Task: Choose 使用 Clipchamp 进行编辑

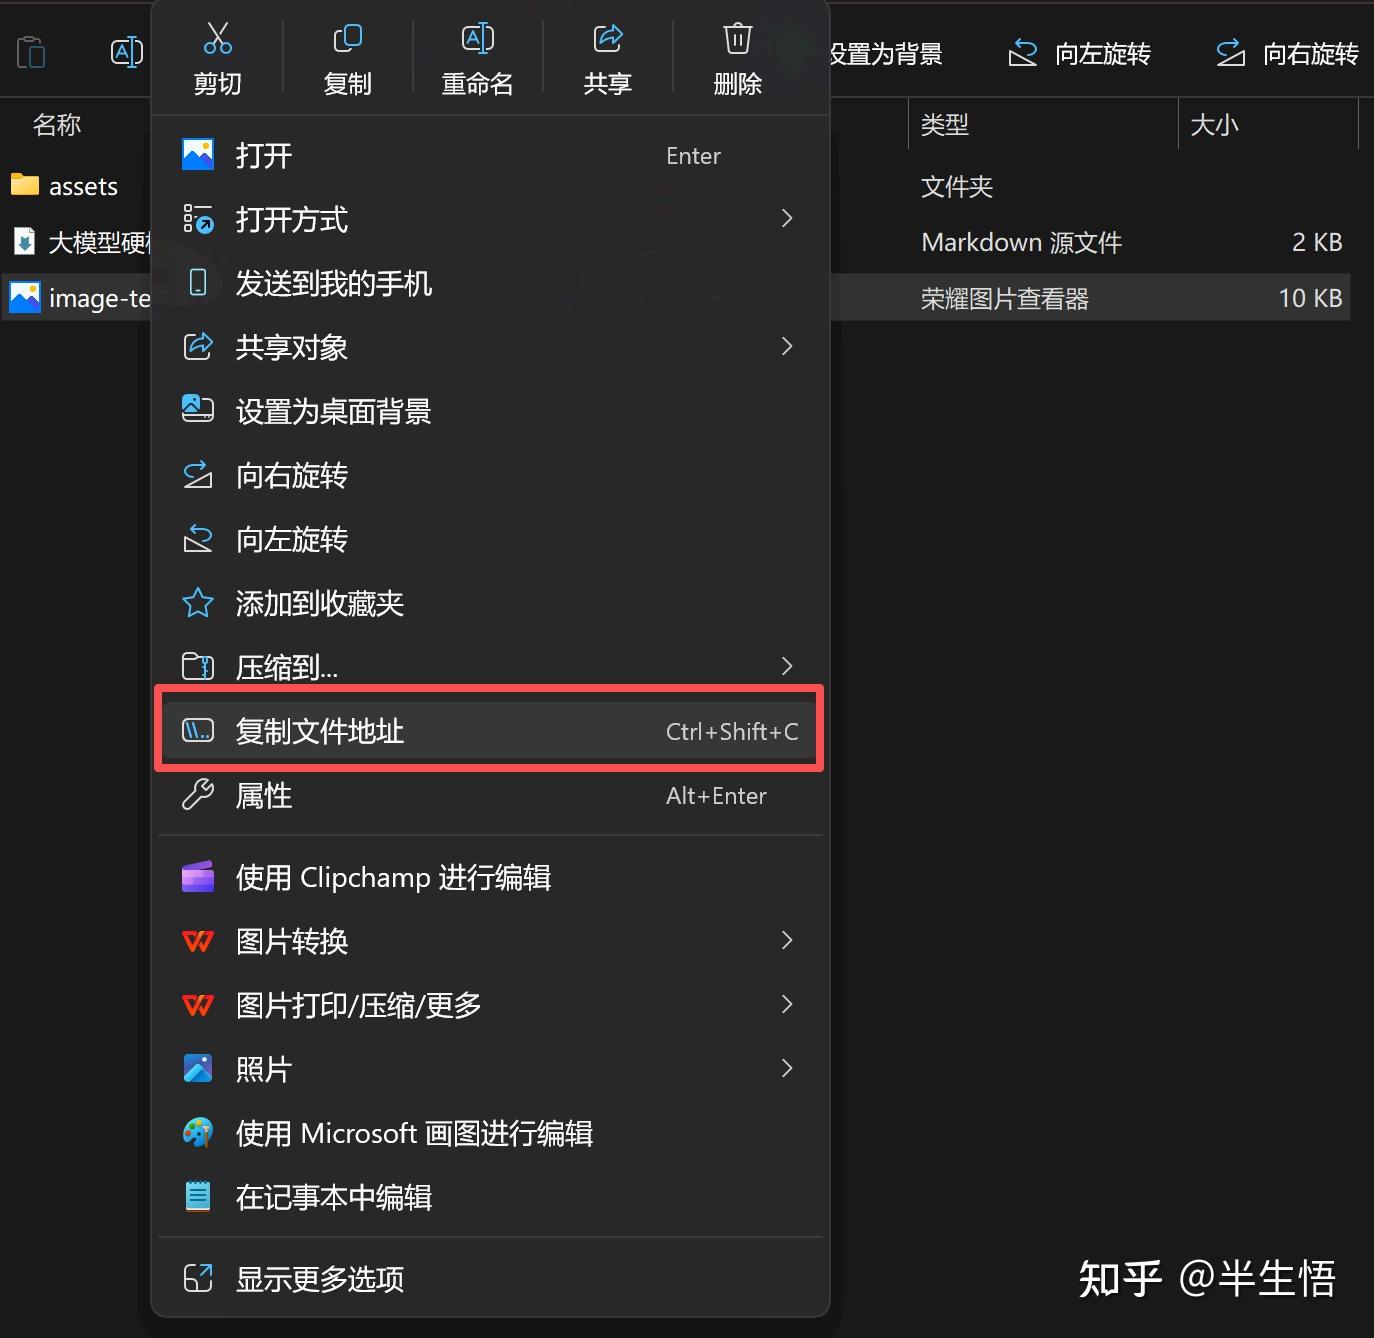Action: 490,877
